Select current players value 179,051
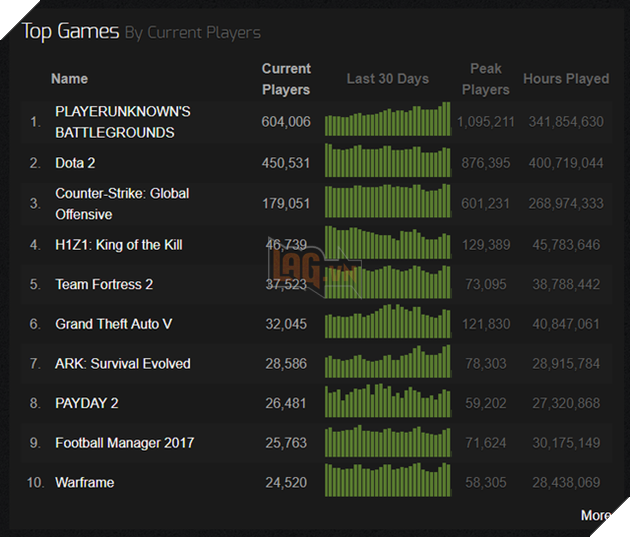 tap(286, 204)
